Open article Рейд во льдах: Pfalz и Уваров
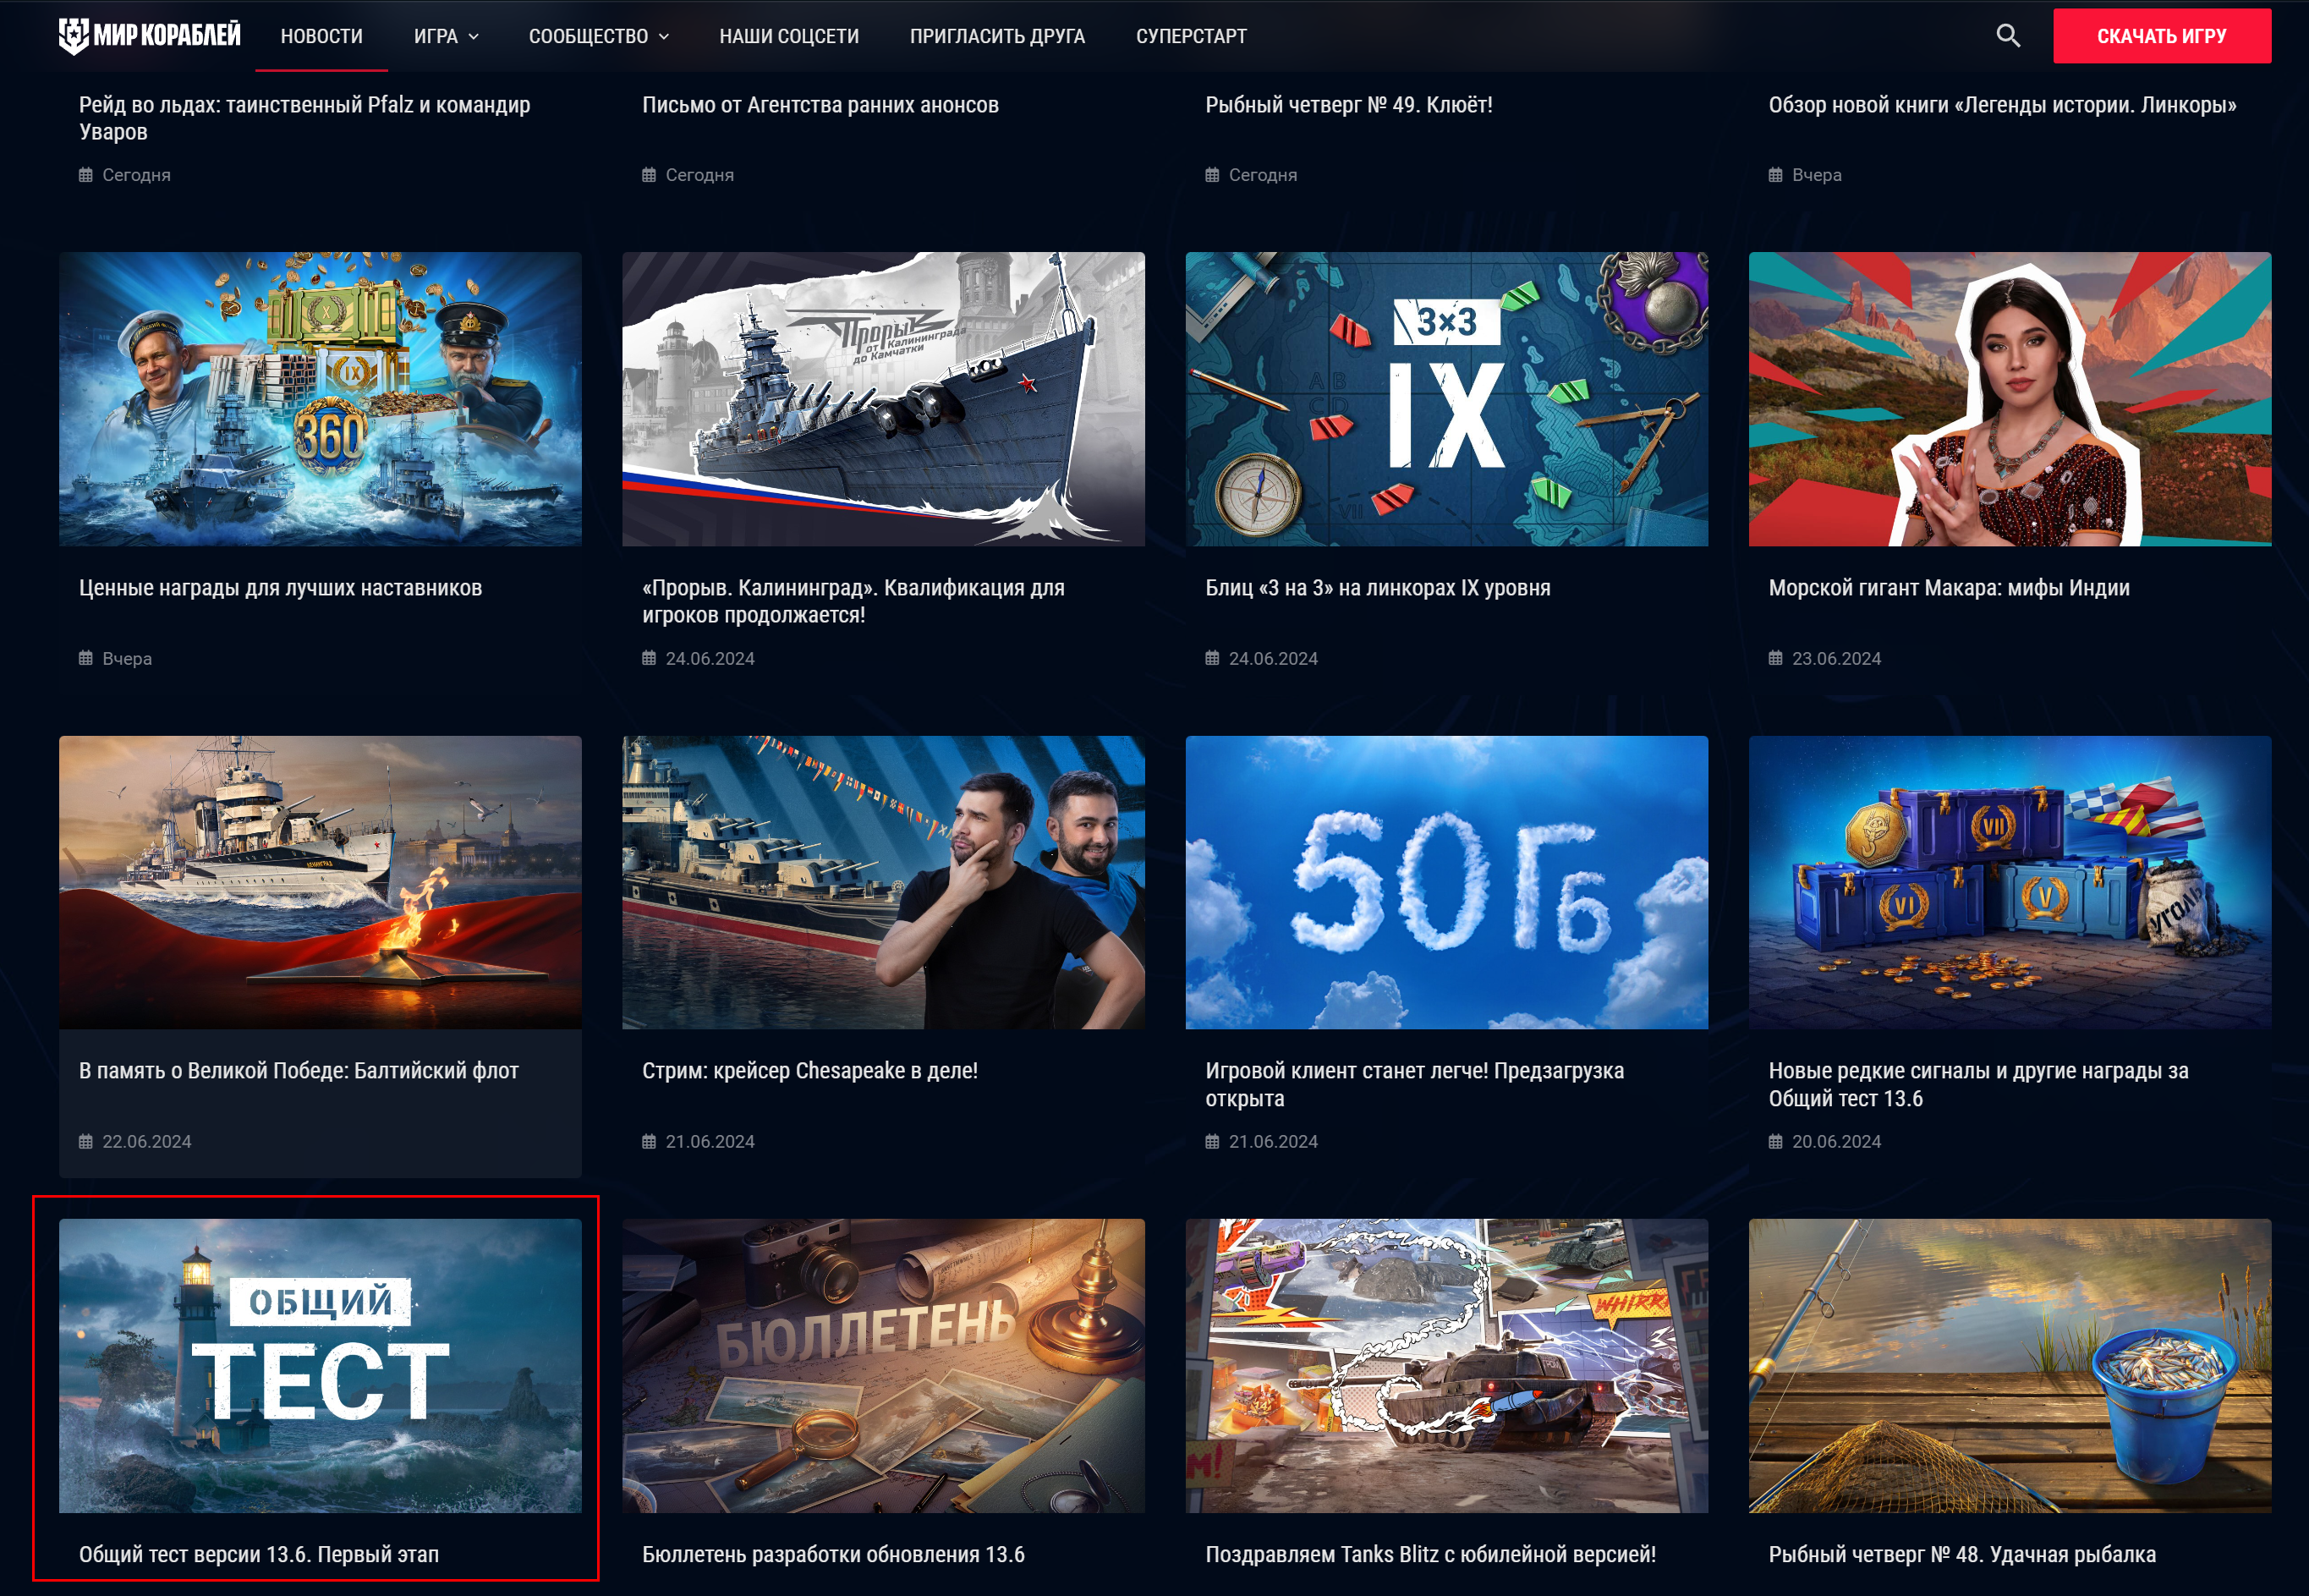The width and height of the screenshot is (2309, 1596). pos(305,118)
